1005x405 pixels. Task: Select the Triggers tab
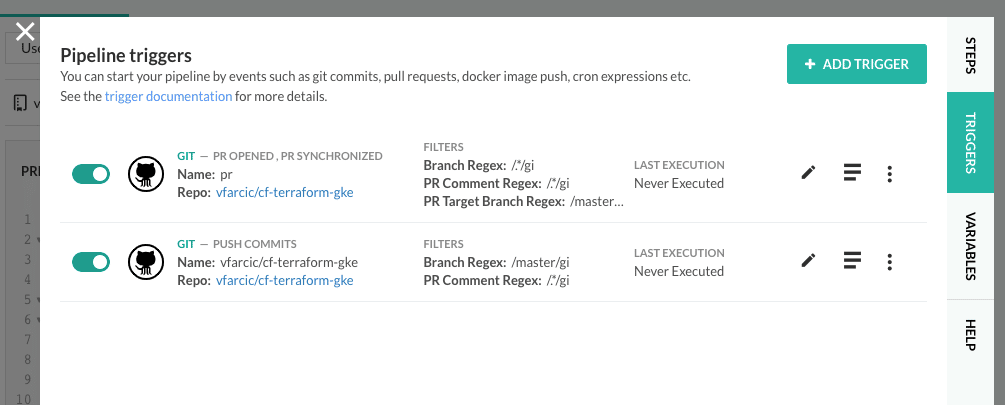[970, 143]
